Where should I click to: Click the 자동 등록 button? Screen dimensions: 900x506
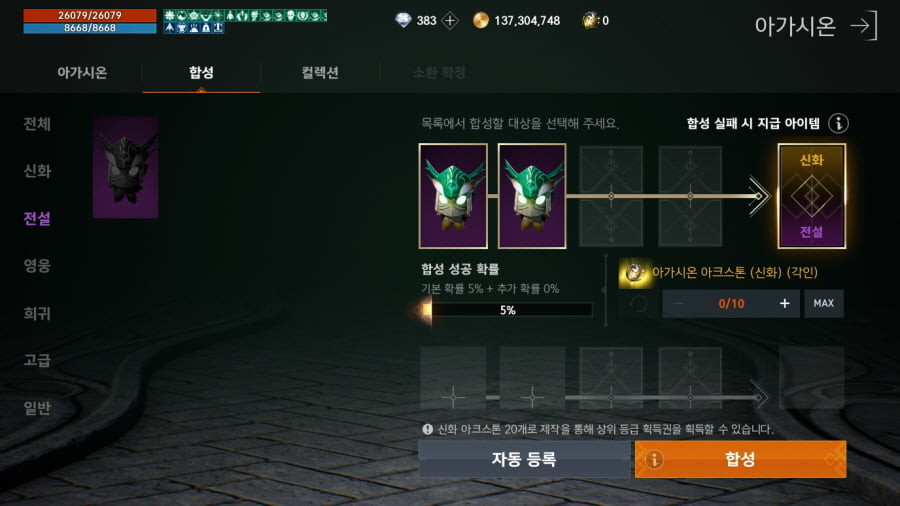pos(524,459)
